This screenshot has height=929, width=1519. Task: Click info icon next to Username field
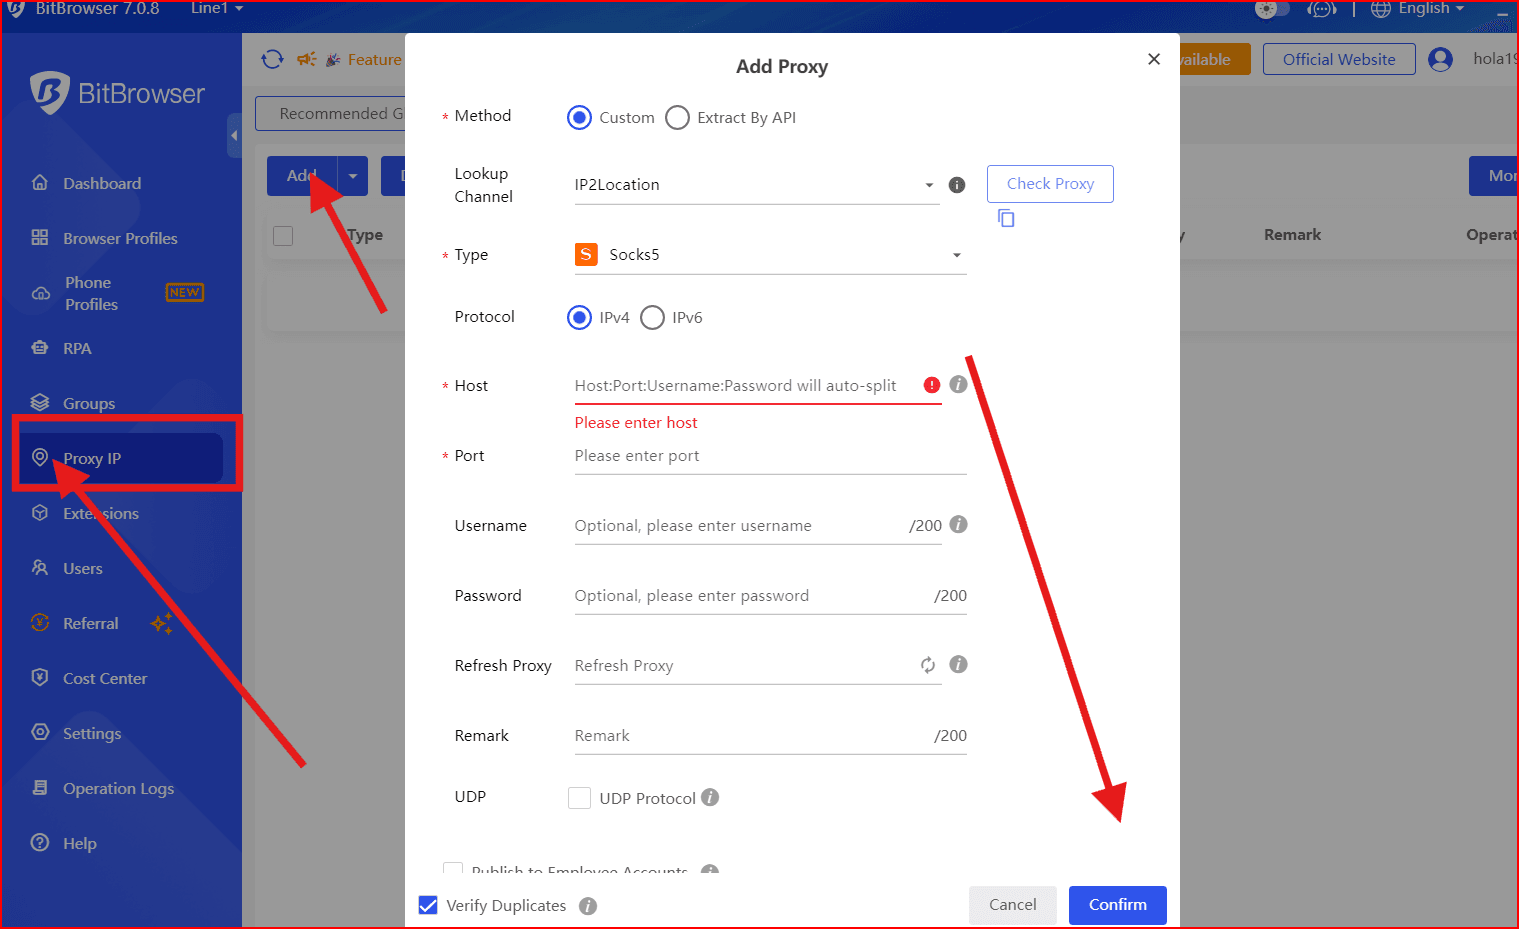958,525
